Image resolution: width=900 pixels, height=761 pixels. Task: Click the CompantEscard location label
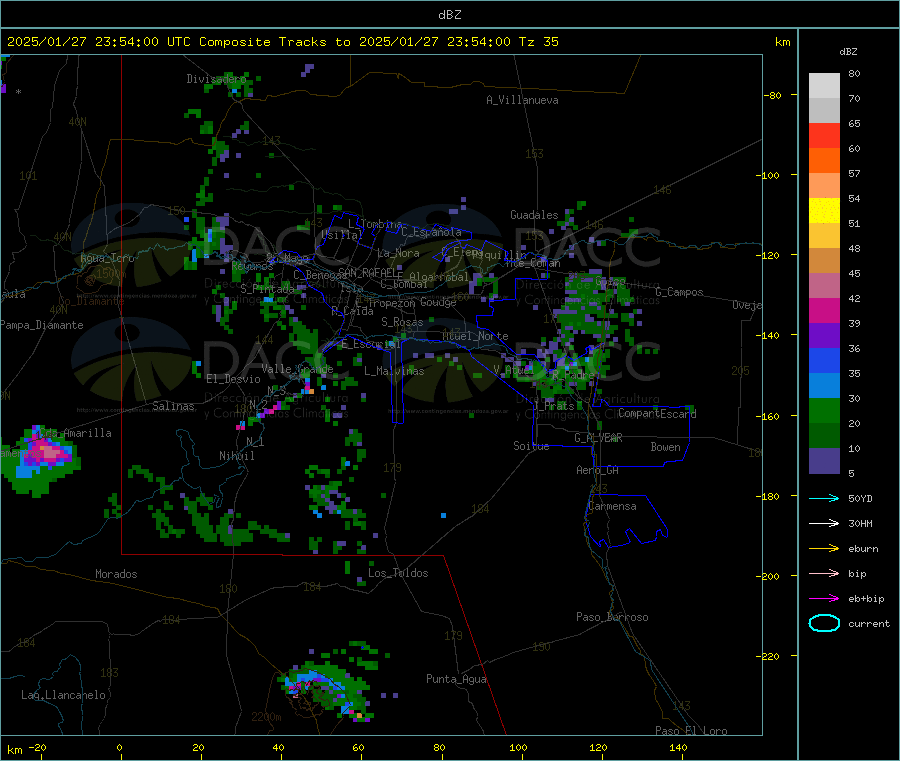click(657, 413)
